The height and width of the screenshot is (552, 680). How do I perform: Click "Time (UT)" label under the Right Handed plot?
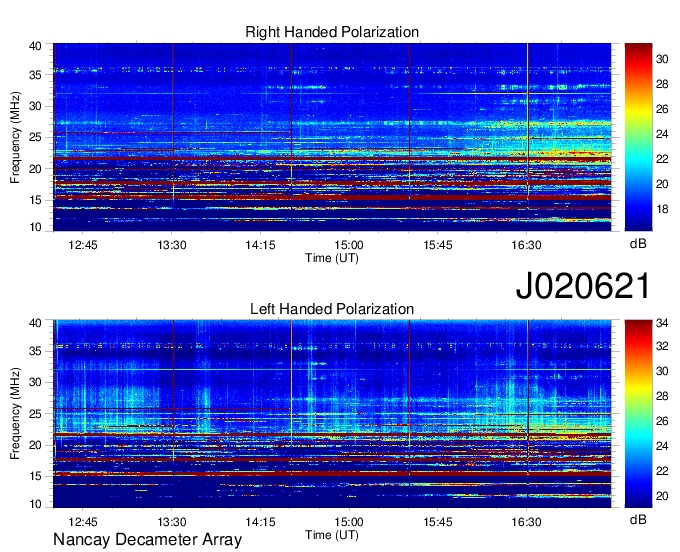pyautogui.click(x=332, y=258)
